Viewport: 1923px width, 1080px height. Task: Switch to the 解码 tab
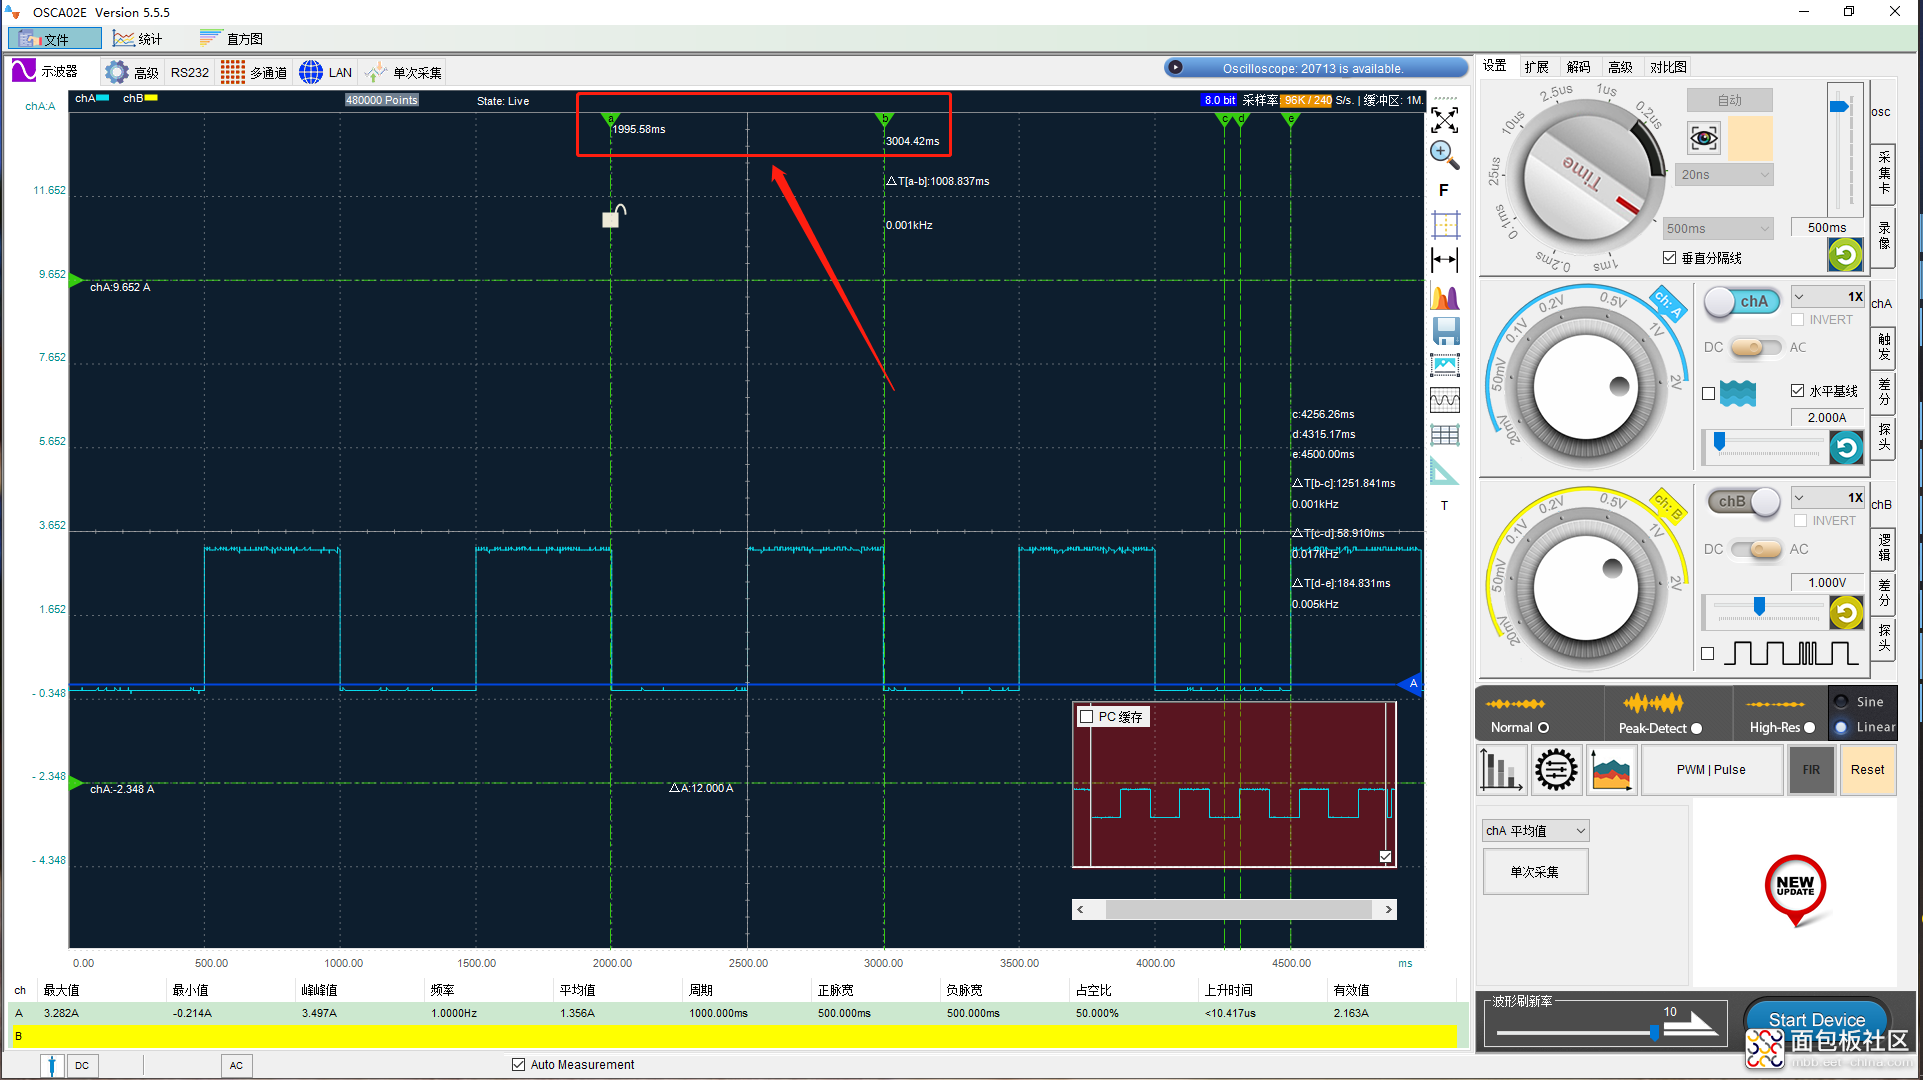coord(1578,67)
